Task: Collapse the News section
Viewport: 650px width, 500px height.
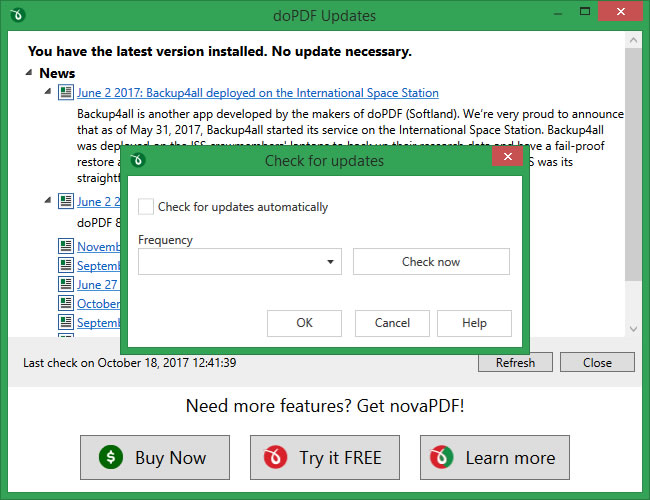Action: [x=29, y=73]
